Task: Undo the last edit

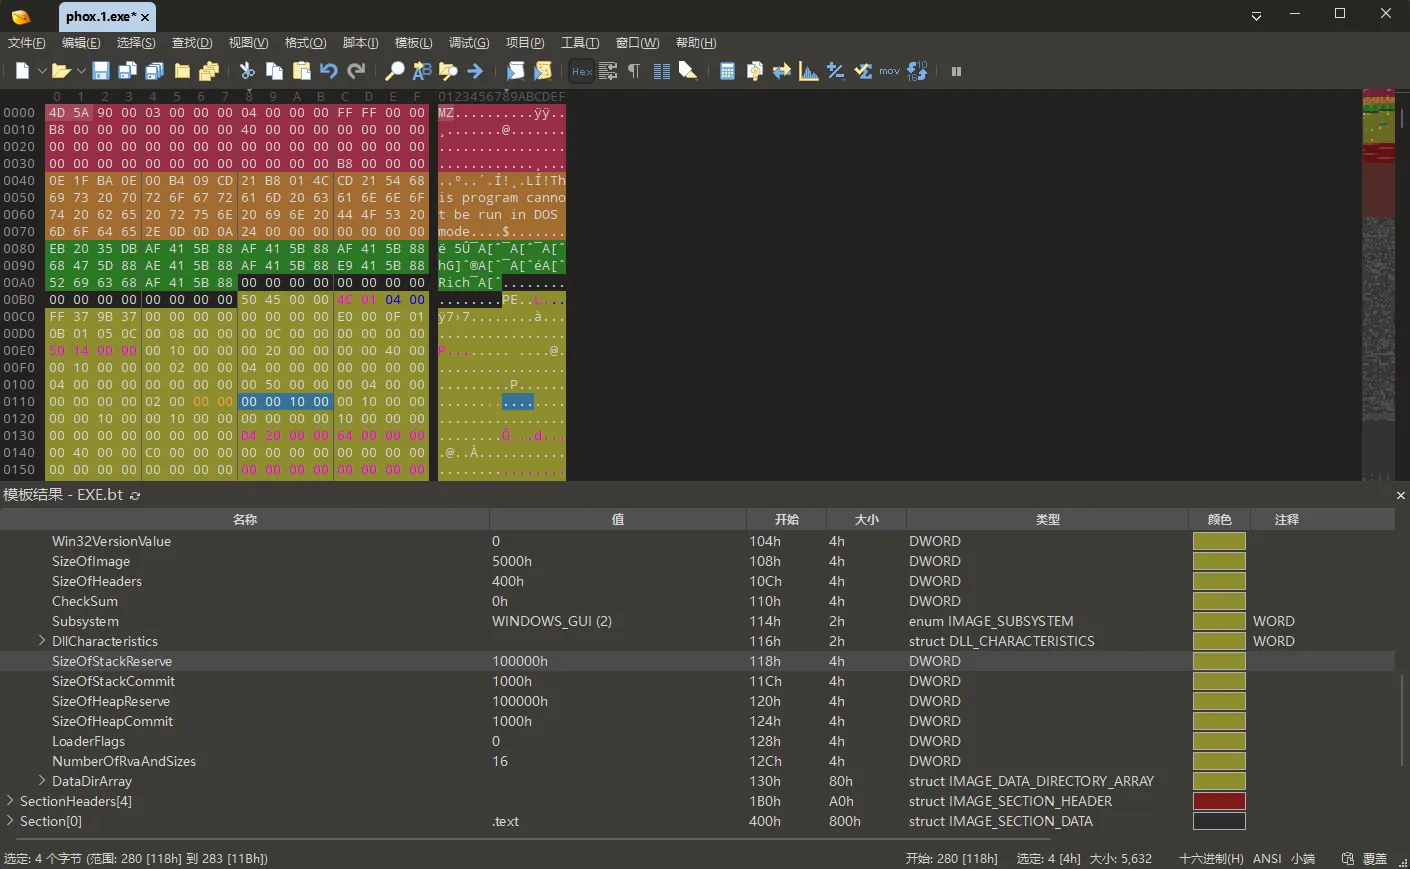Action: pyautogui.click(x=328, y=71)
